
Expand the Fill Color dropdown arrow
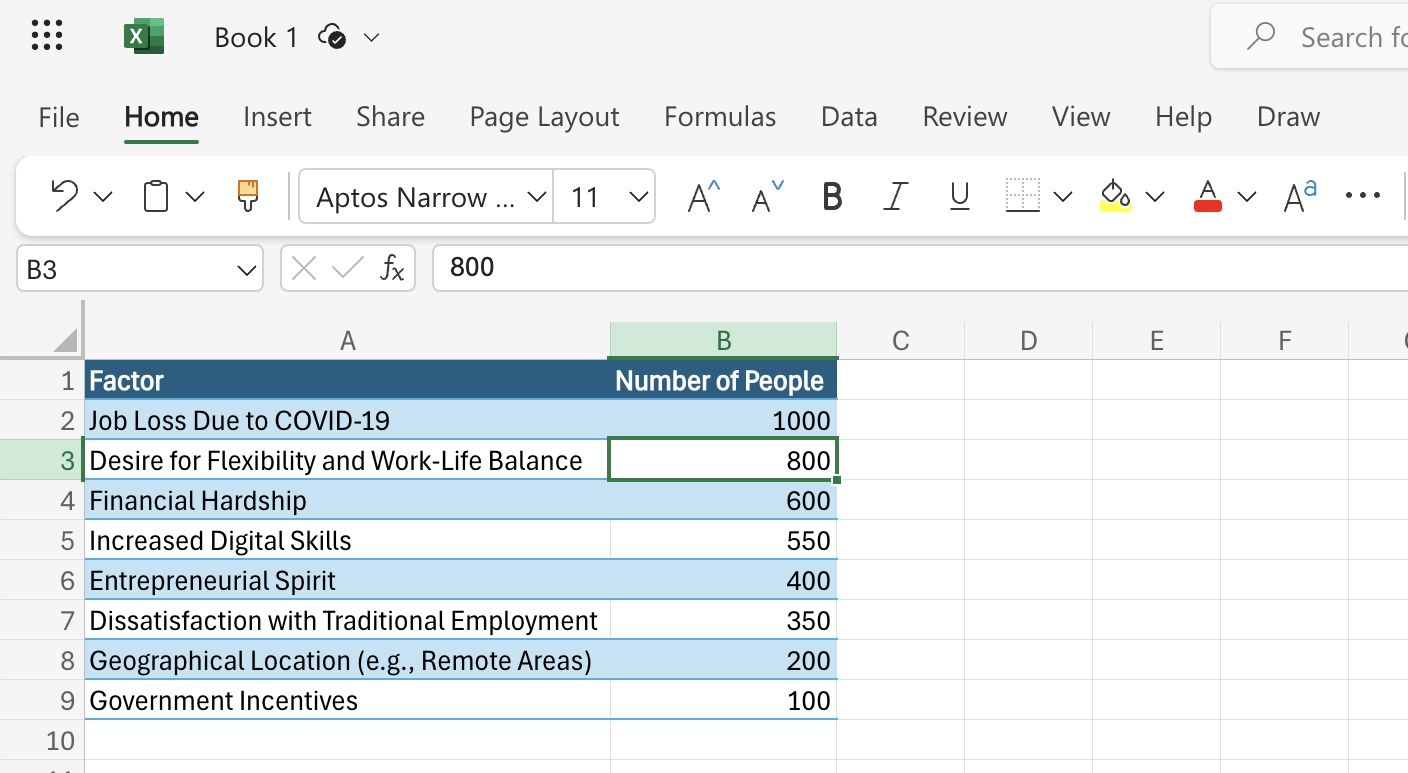coord(1155,196)
